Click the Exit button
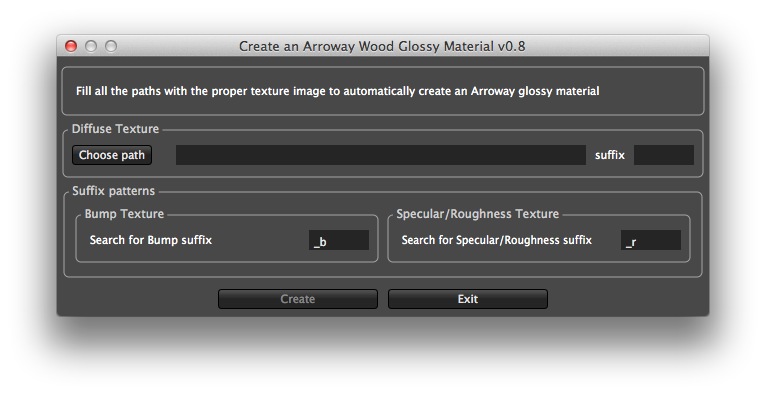The height and width of the screenshot is (395, 766). click(468, 299)
